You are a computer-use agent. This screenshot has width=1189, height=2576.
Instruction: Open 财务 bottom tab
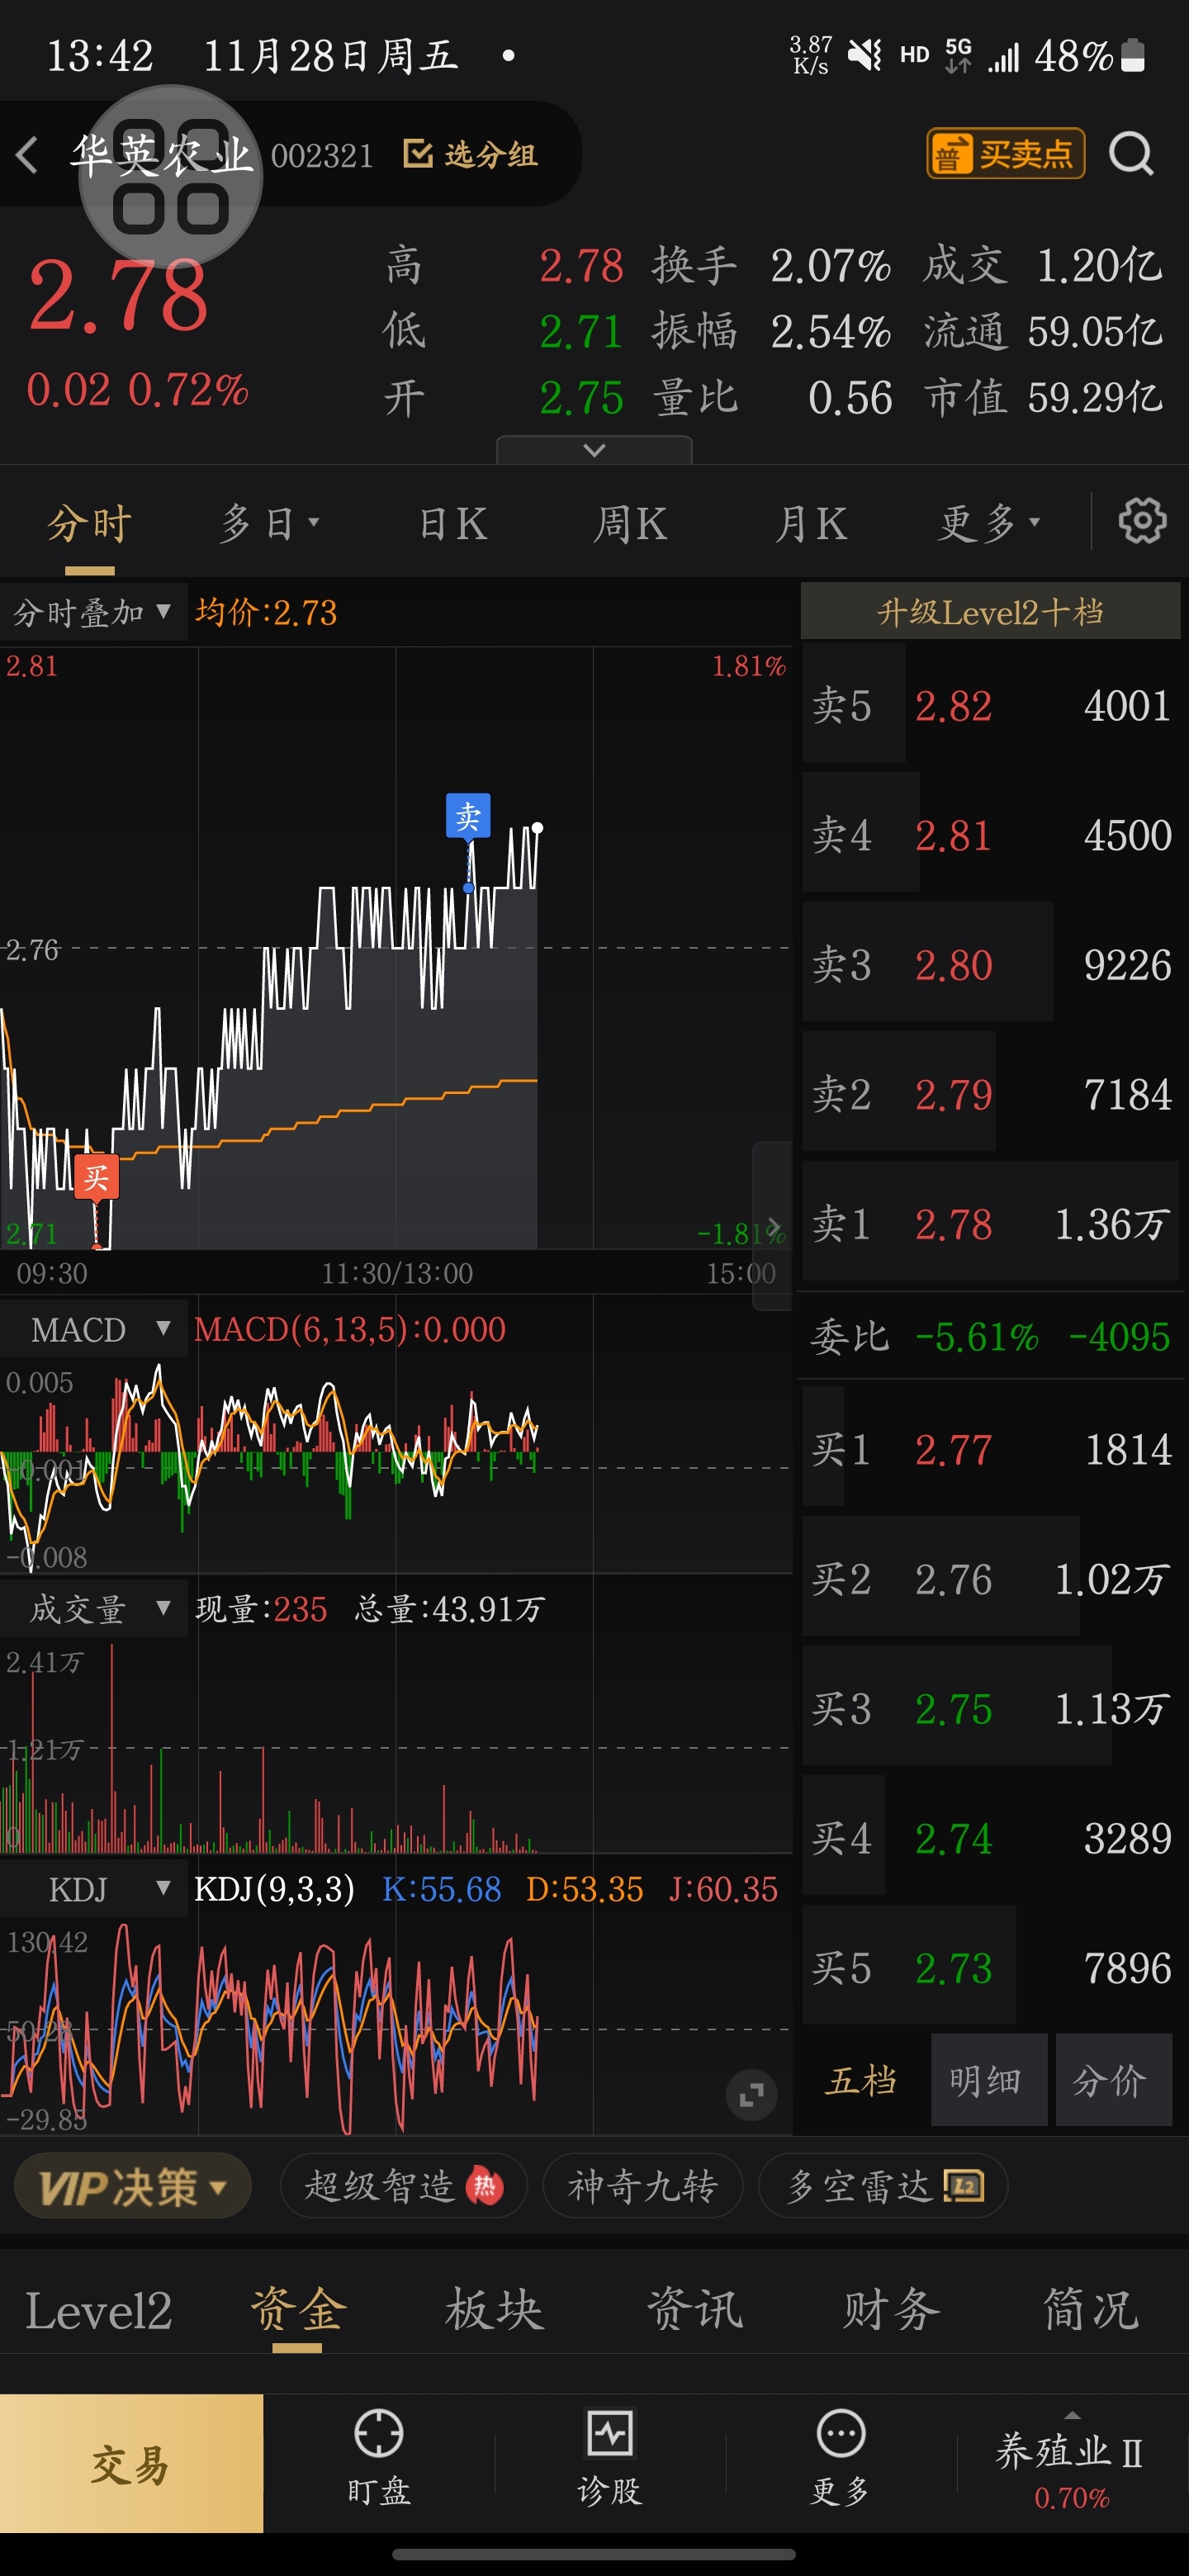(891, 2311)
